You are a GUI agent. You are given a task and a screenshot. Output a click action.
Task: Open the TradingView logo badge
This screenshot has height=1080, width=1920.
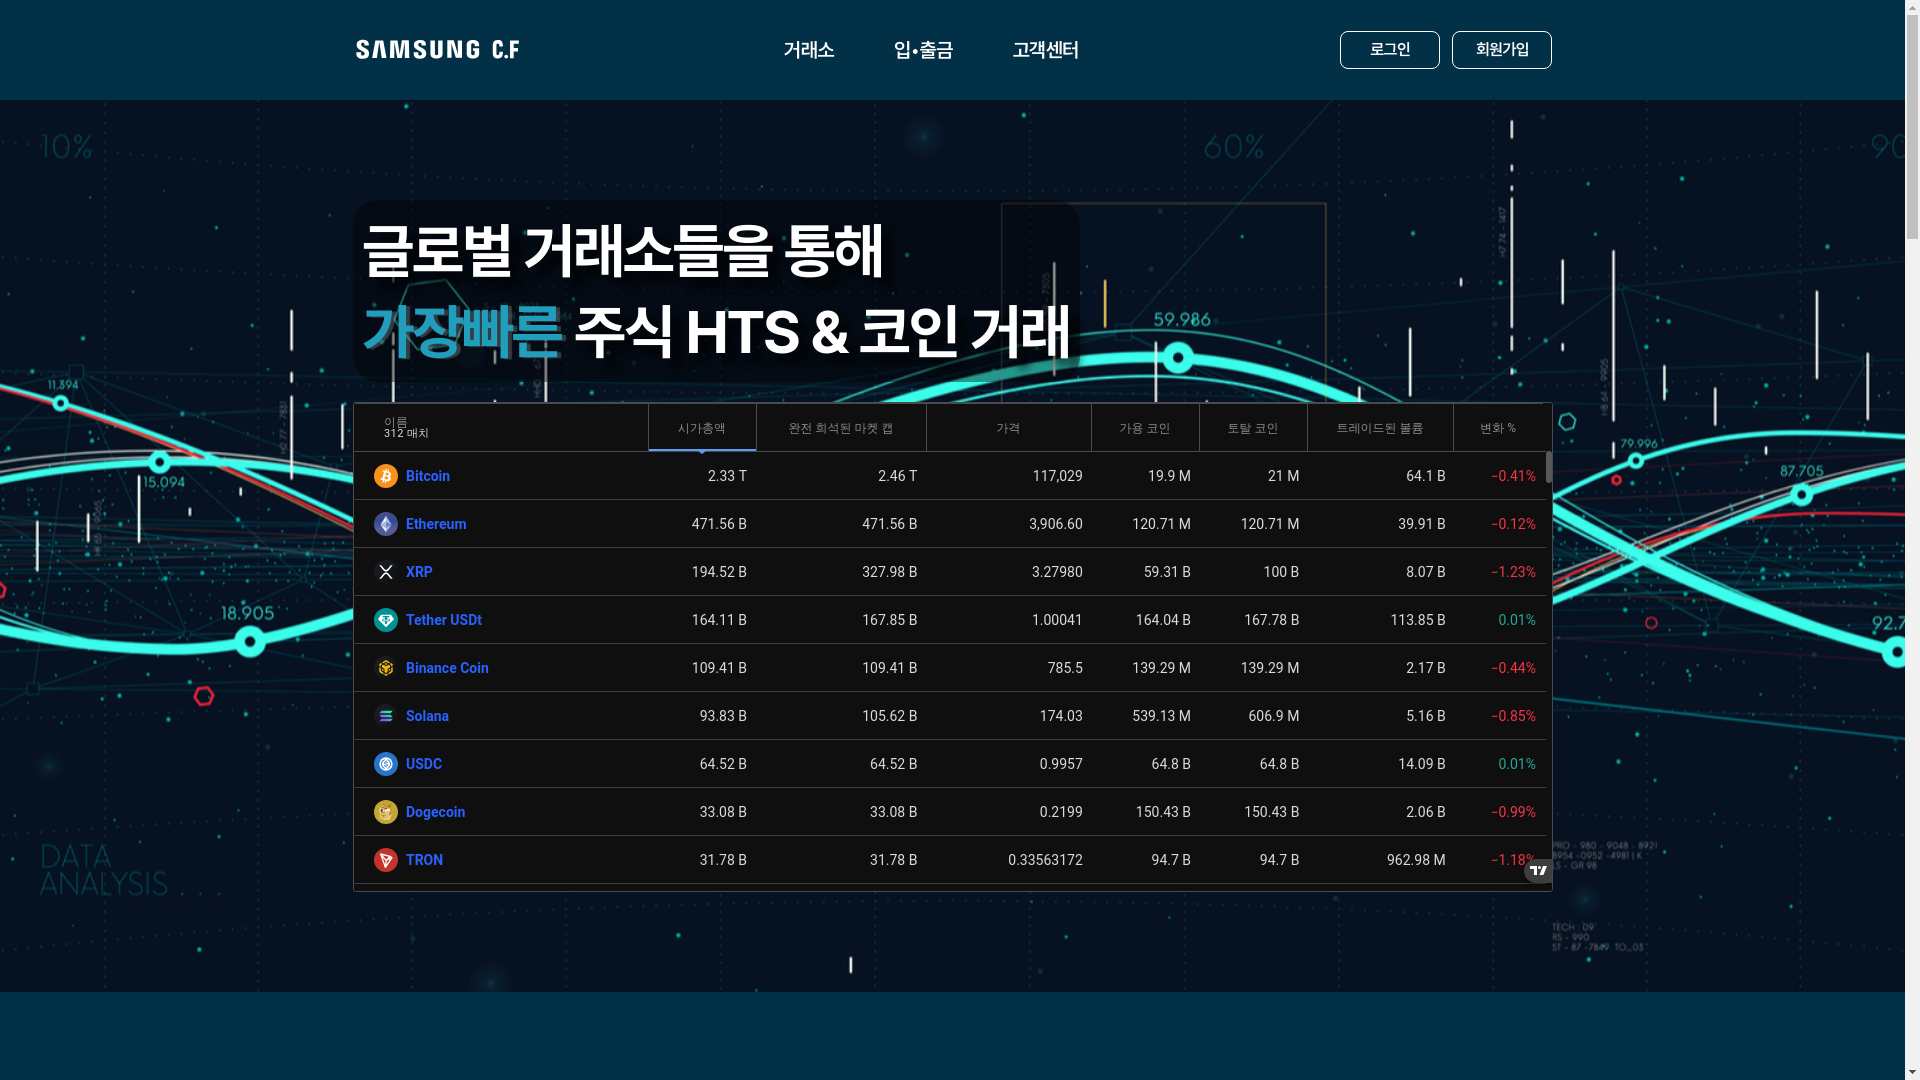tap(1538, 871)
